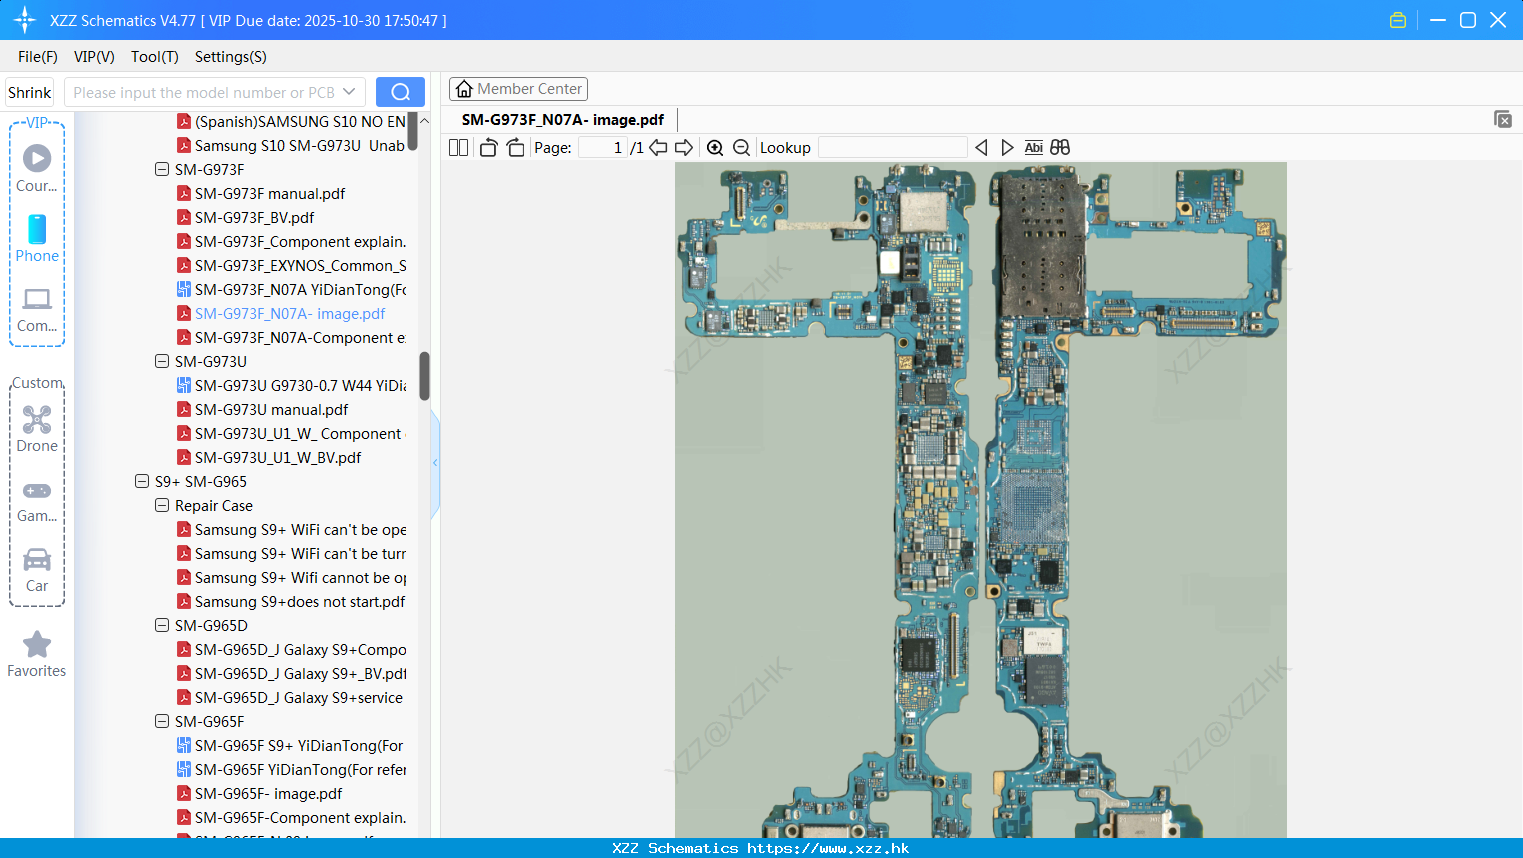Open the File(F) menu
Viewport: 1523px width, 858px height.
click(38, 56)
